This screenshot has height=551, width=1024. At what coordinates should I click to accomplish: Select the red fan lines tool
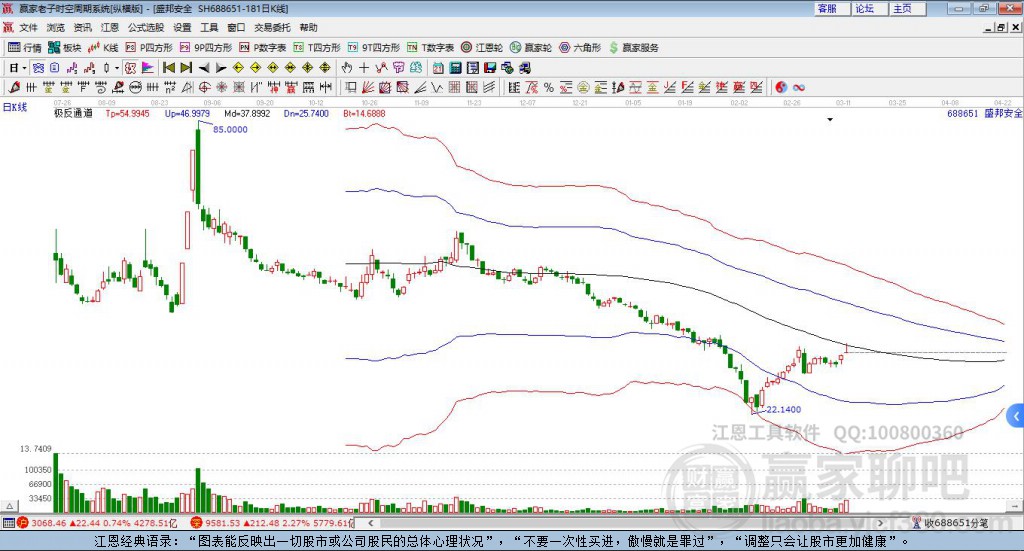[368, 87]
